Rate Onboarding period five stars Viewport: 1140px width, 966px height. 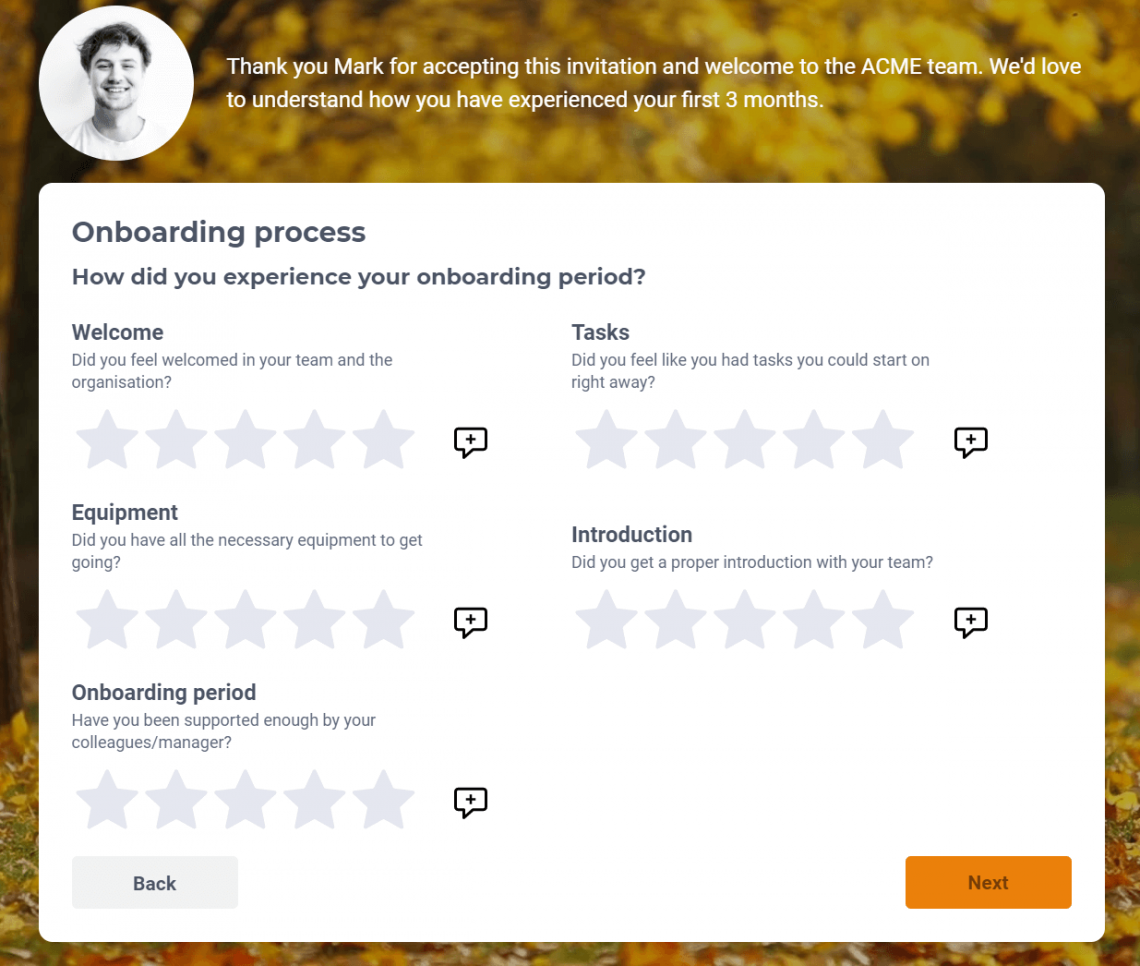(x=384, y=801)
